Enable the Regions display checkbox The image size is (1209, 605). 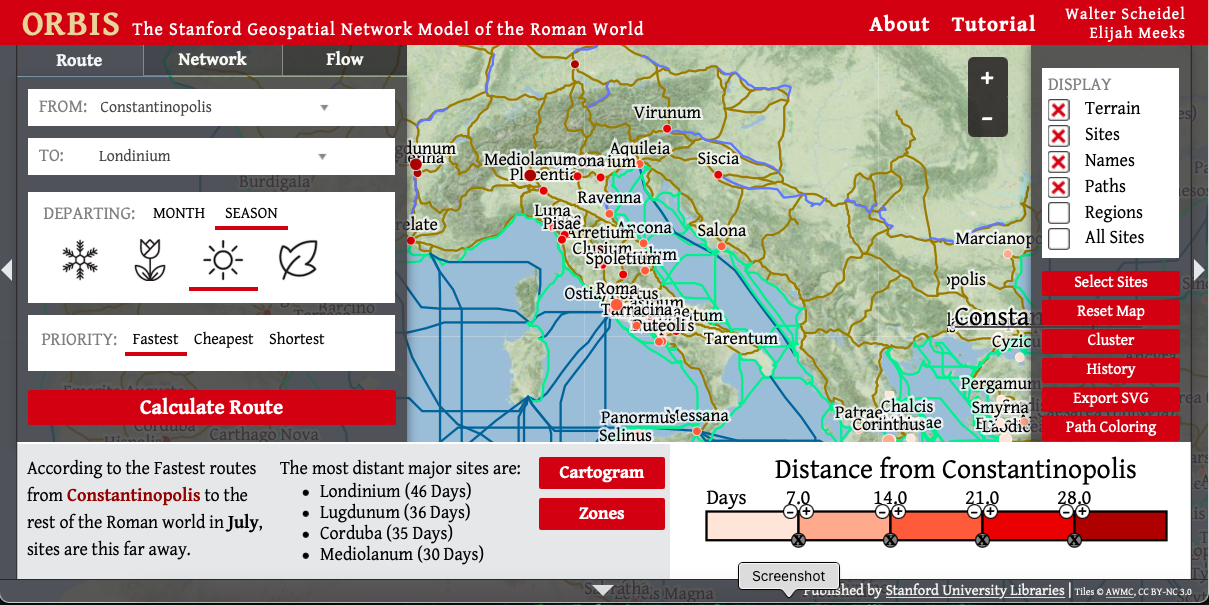tap(1059, 213)
